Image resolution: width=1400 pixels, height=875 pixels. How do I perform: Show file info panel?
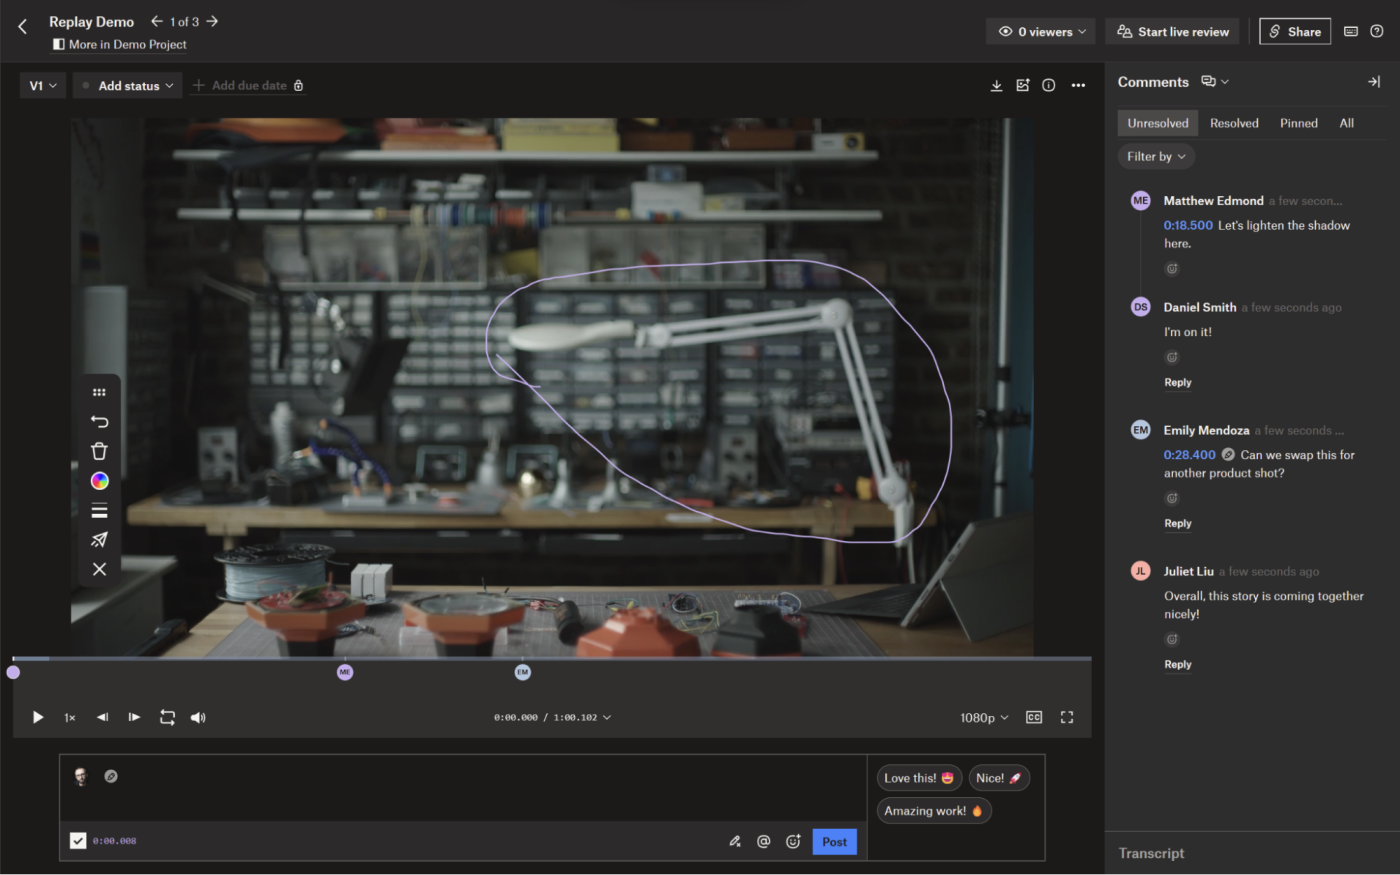[x=1048, y=86]
